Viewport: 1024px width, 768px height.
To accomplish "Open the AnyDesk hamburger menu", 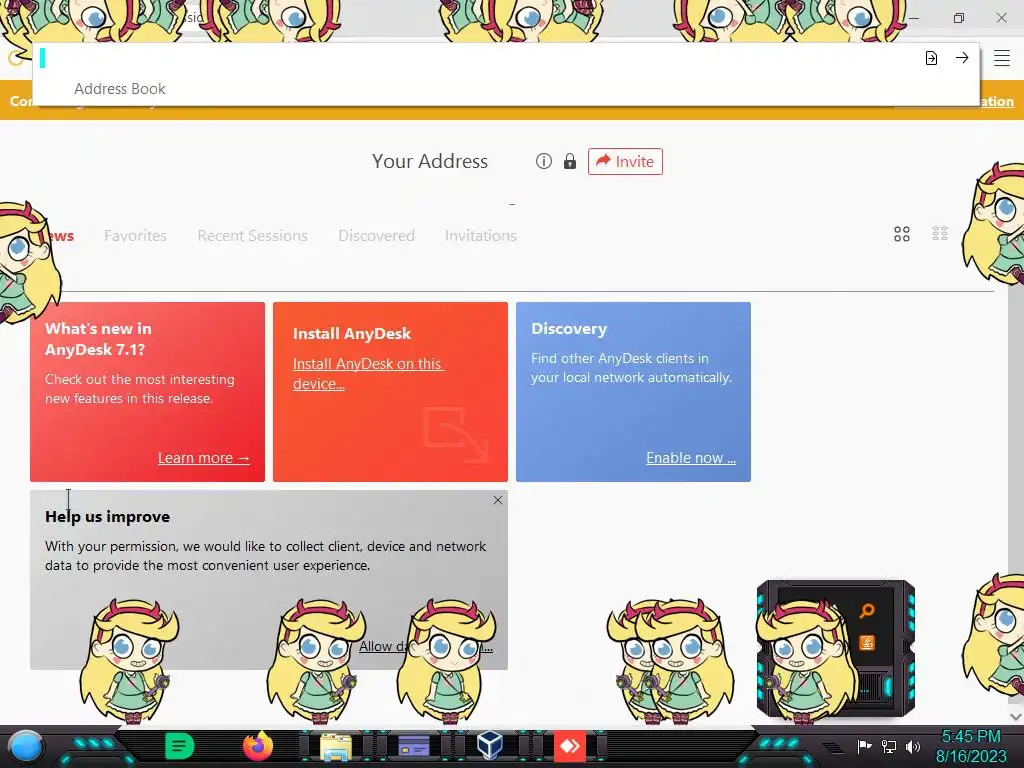I will 1002,58.
